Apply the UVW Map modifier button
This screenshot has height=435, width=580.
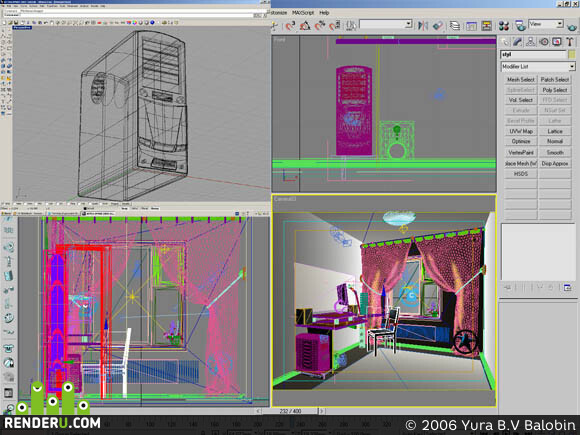click(521, 131)
